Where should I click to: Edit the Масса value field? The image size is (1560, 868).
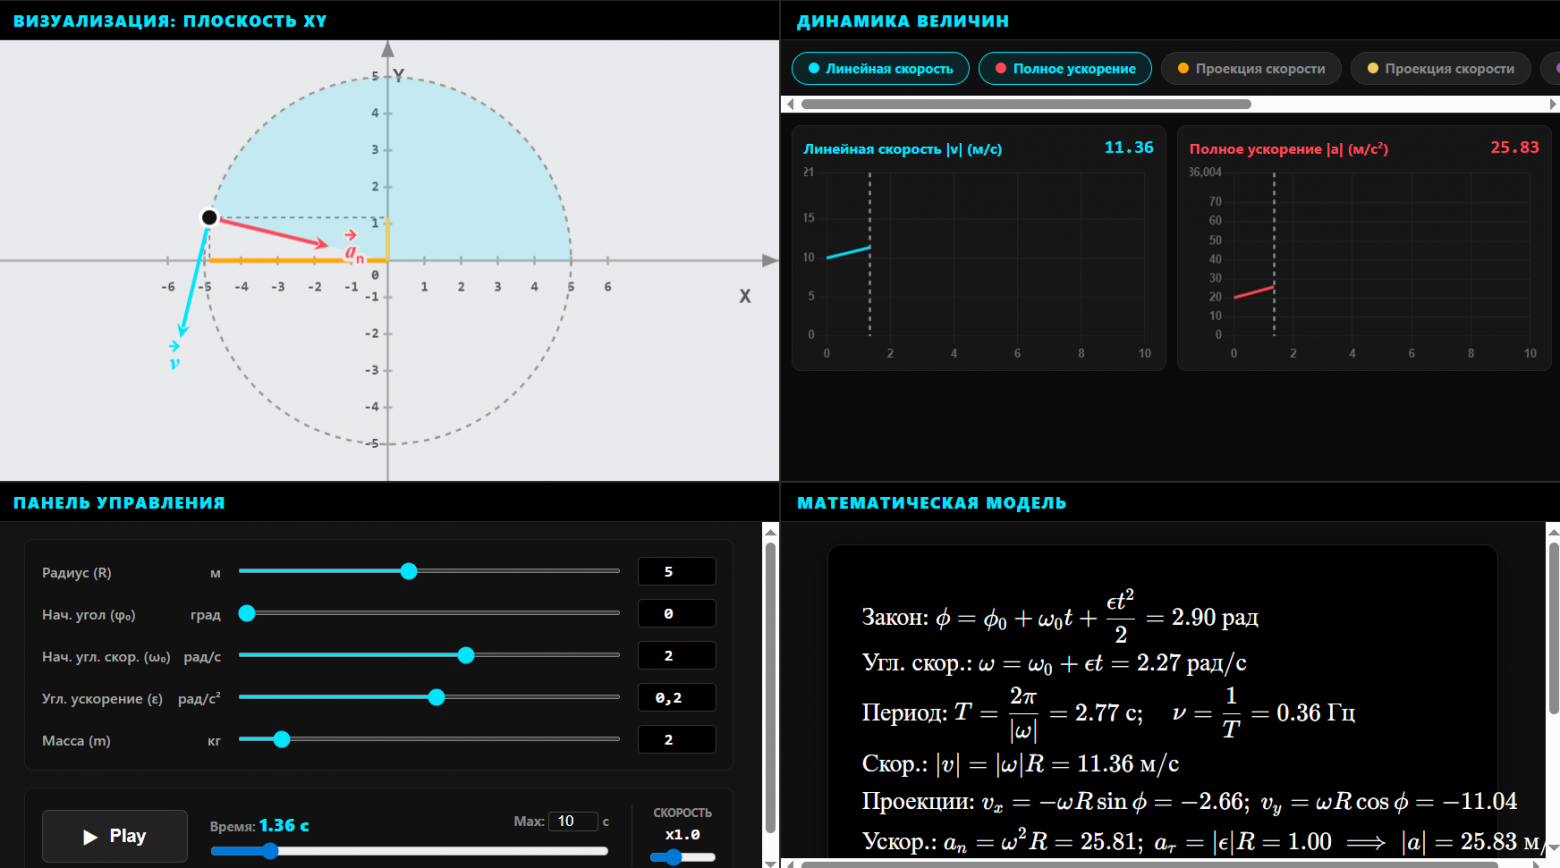677,739
